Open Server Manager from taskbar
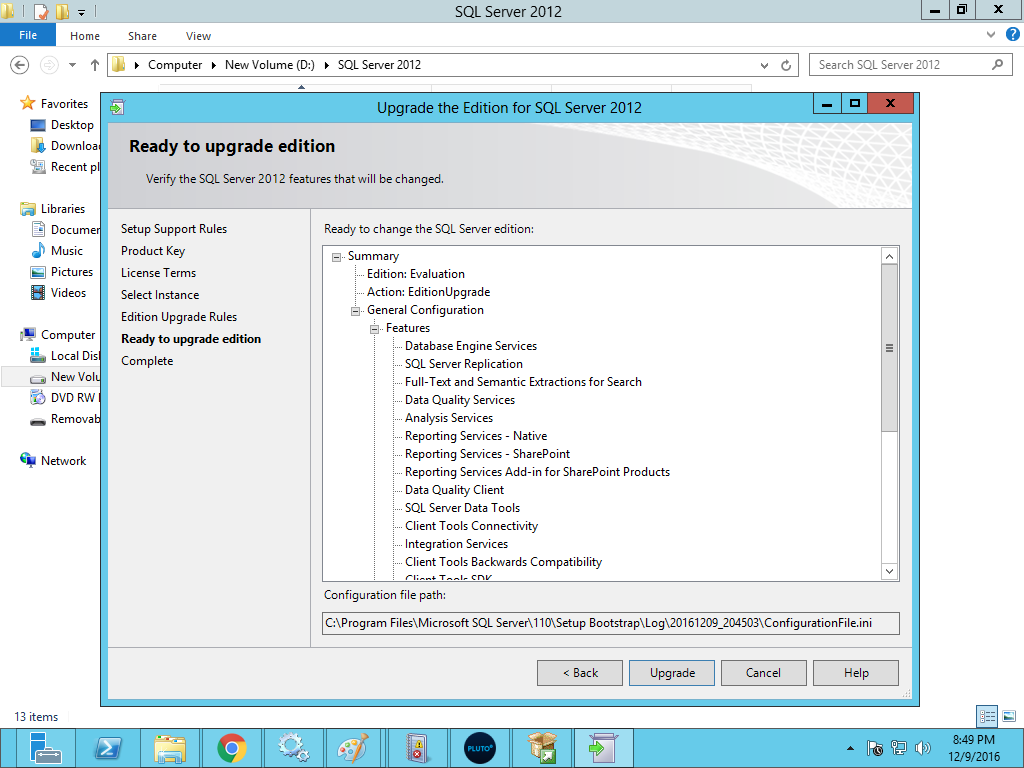This screenshot has width=1024, height=768. pyautogui.click(x=45, y=748)
